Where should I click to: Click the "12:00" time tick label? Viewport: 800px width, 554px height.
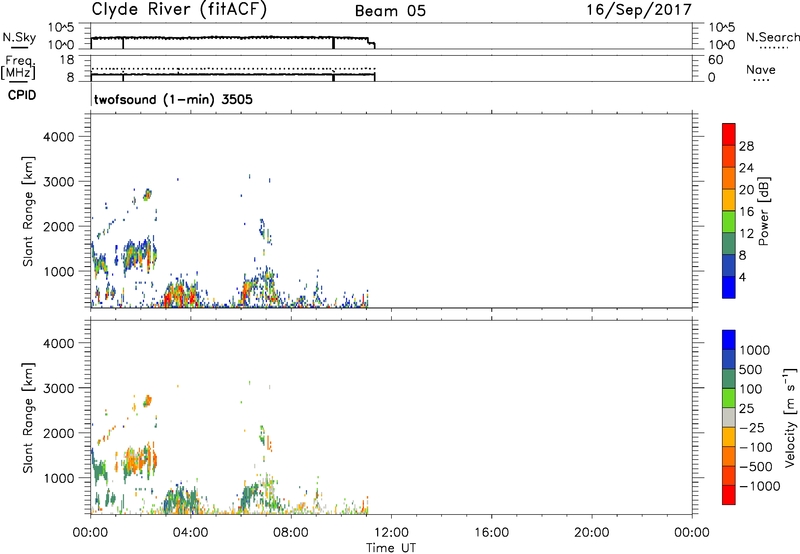pos(391,533)
